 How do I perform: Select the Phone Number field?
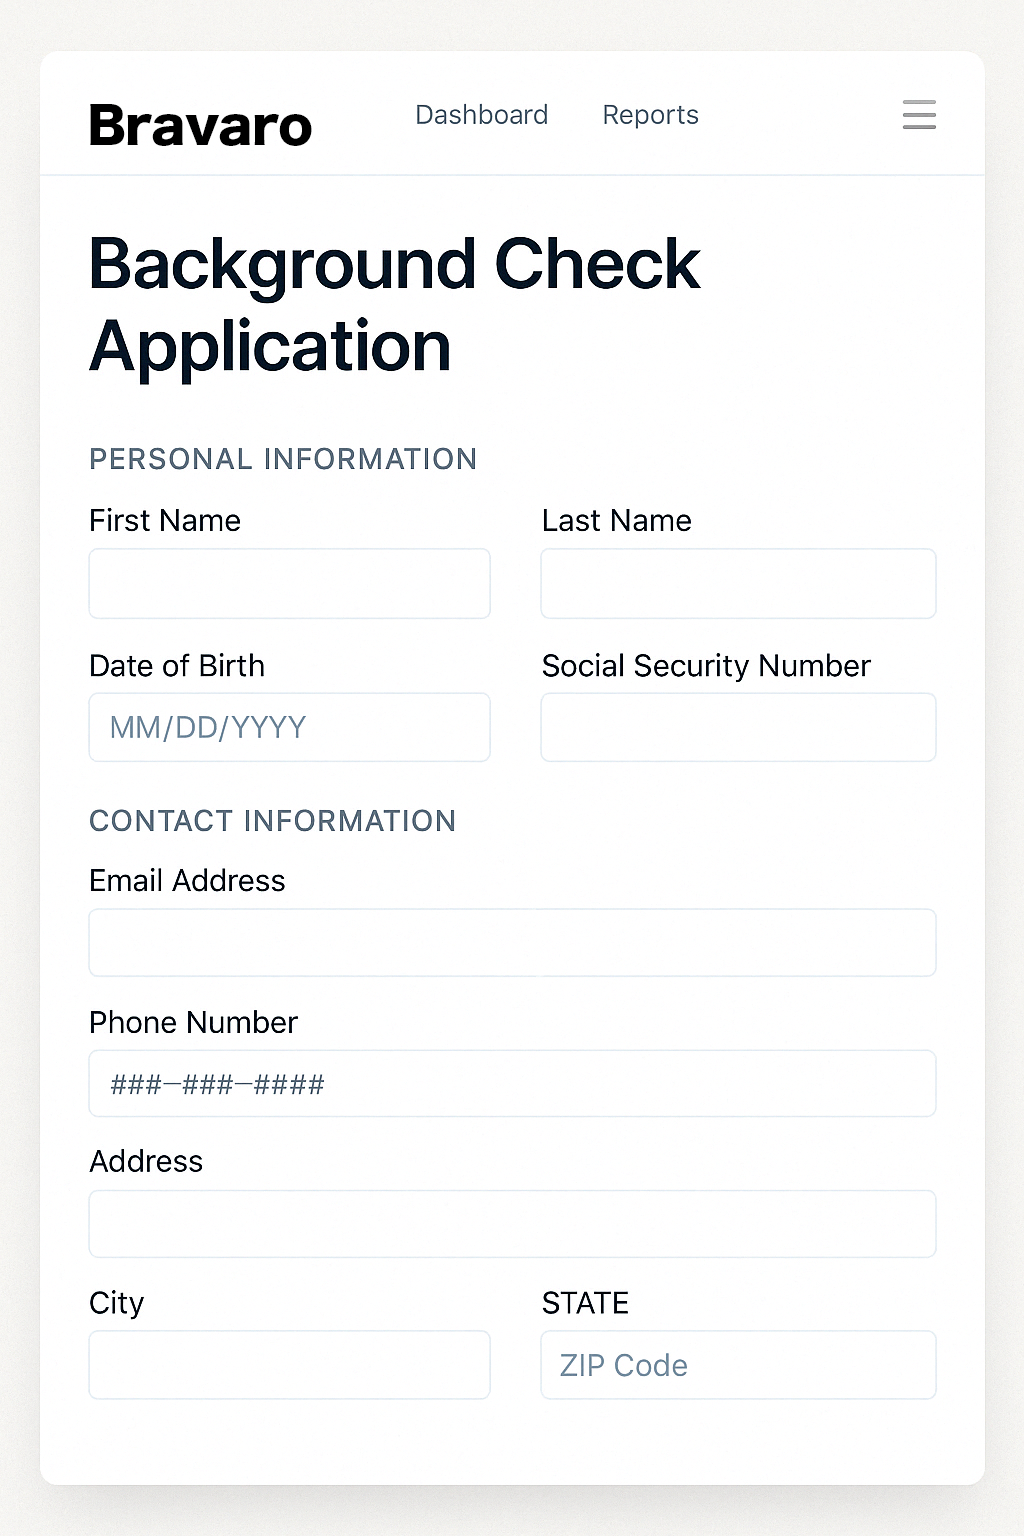coord(513,1083)
